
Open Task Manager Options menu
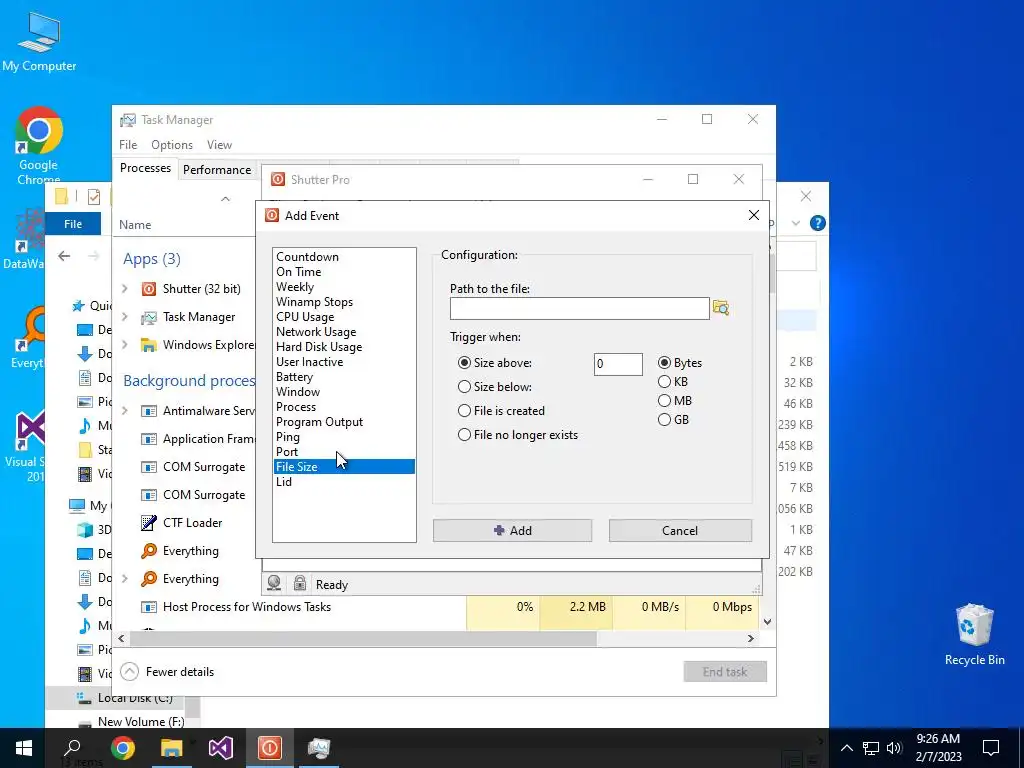click(172, 145)
